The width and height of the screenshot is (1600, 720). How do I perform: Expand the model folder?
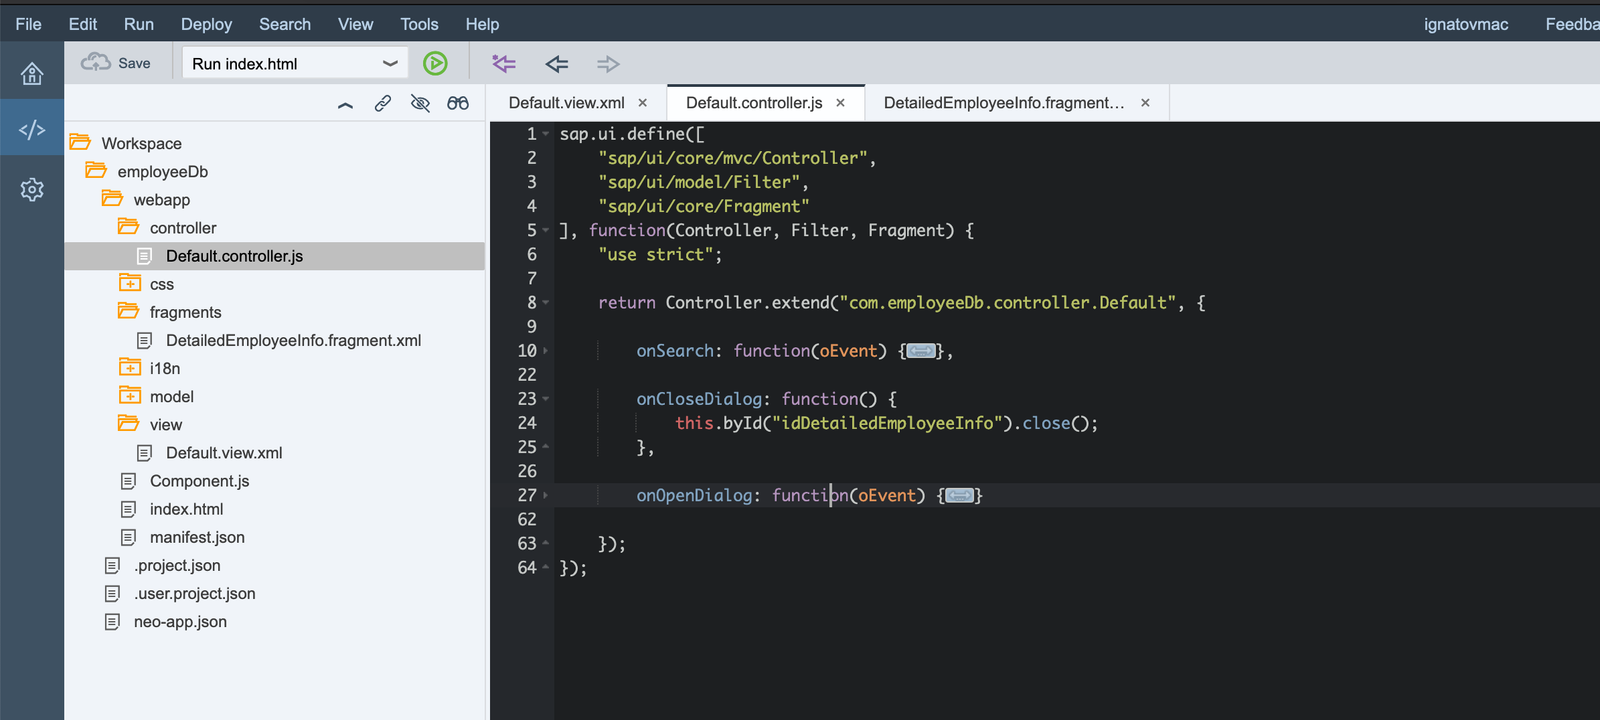[x=129, y=395]
